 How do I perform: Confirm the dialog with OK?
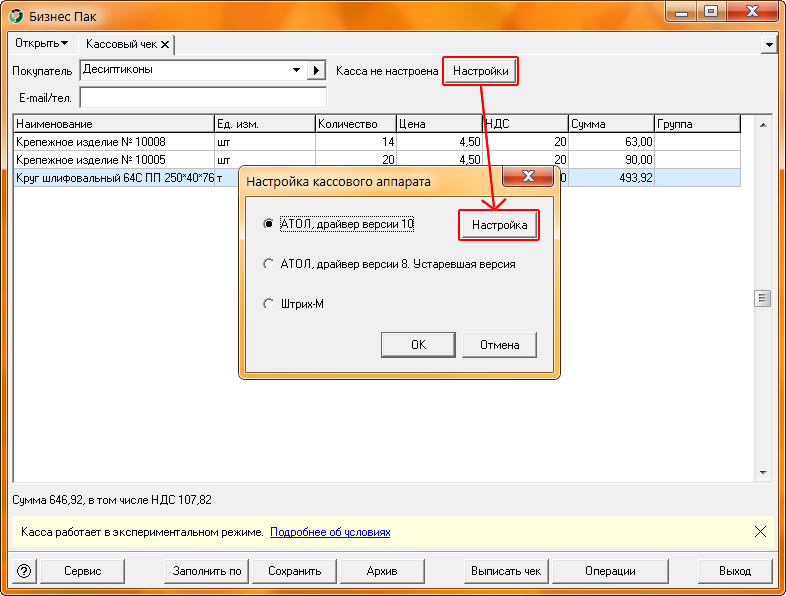418,344
